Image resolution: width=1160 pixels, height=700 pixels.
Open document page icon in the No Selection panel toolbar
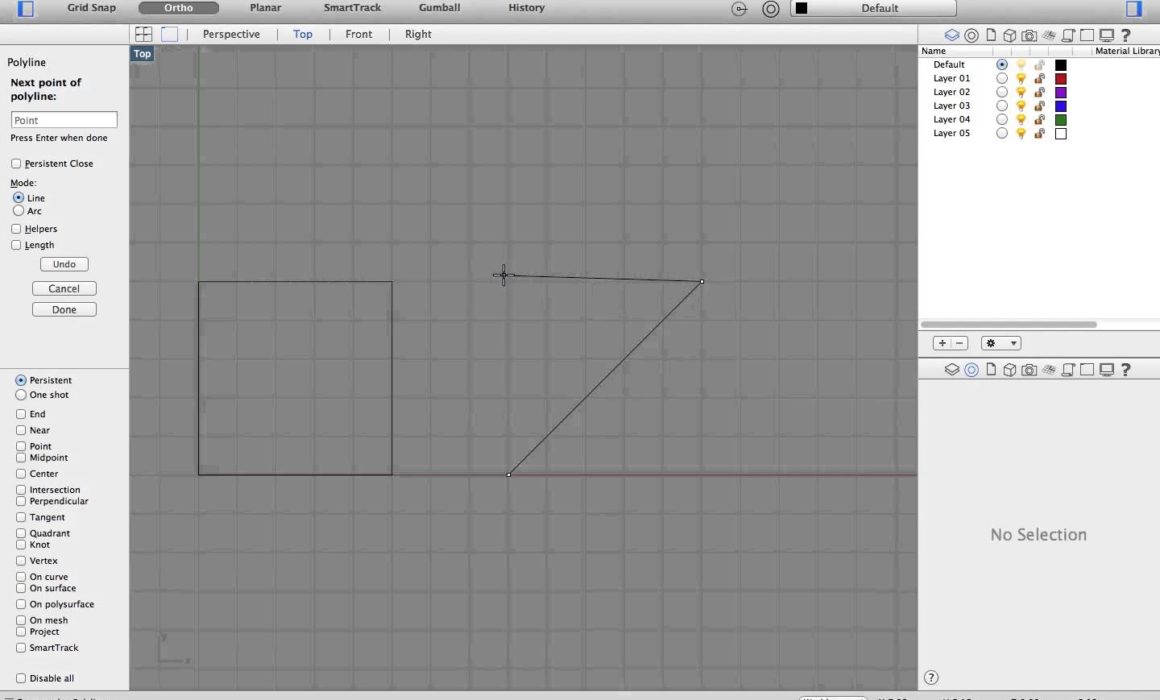click(991, 369)
